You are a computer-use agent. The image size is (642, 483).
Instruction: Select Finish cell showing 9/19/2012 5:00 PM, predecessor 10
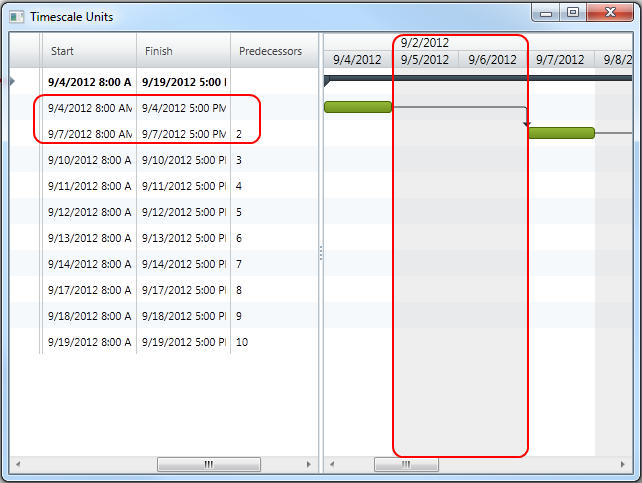[183, 342]
